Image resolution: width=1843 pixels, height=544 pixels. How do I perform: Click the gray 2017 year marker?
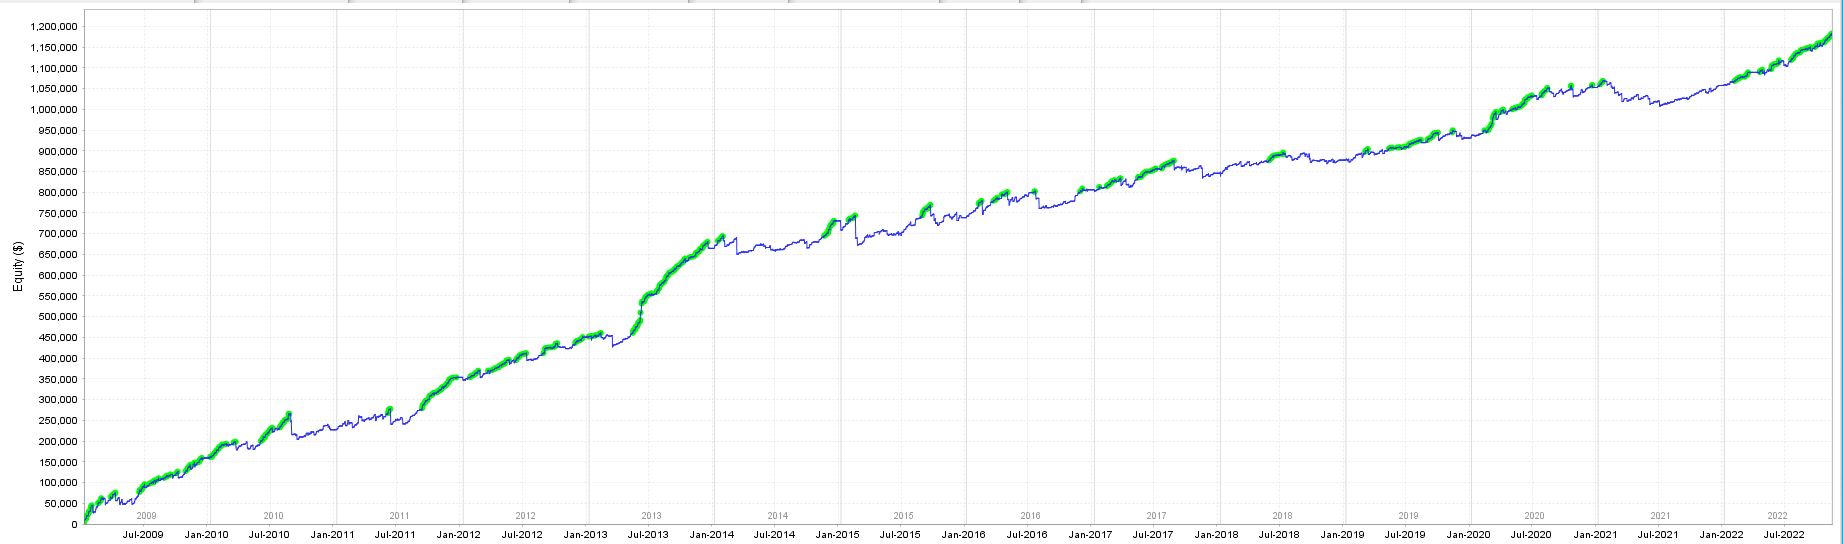coord(1156,516)
